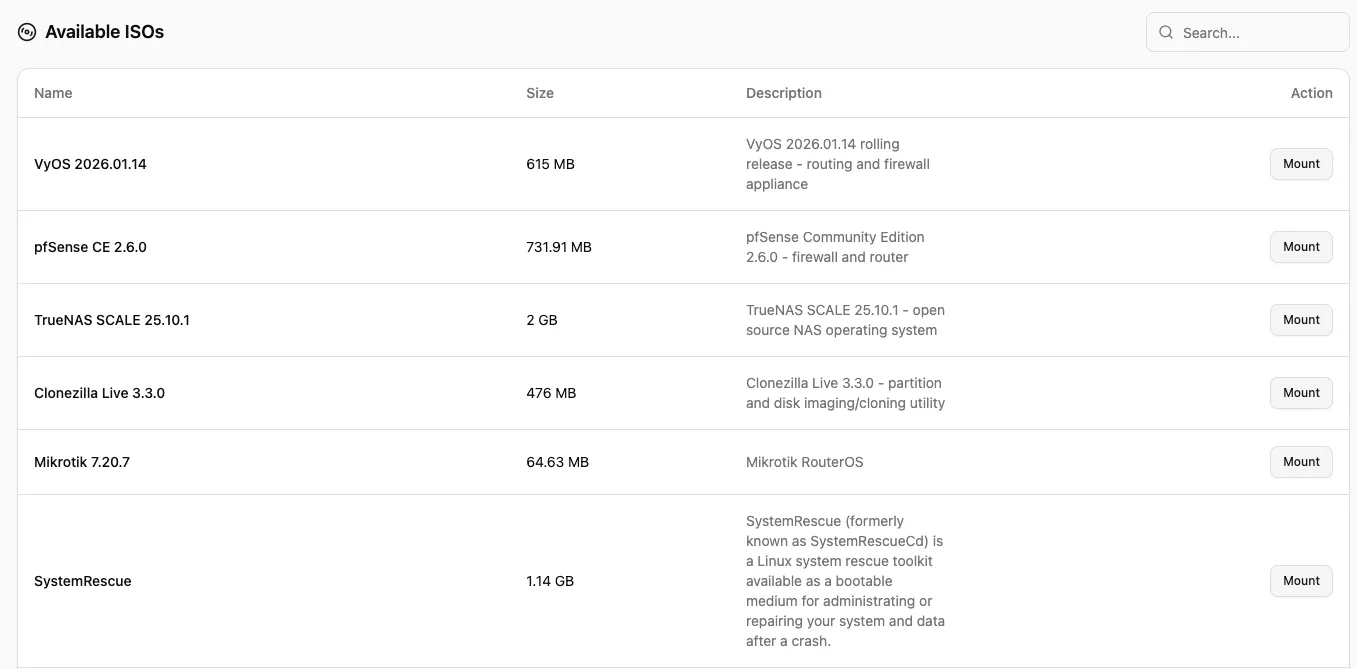Click the Action column header

pos(1311,93)
